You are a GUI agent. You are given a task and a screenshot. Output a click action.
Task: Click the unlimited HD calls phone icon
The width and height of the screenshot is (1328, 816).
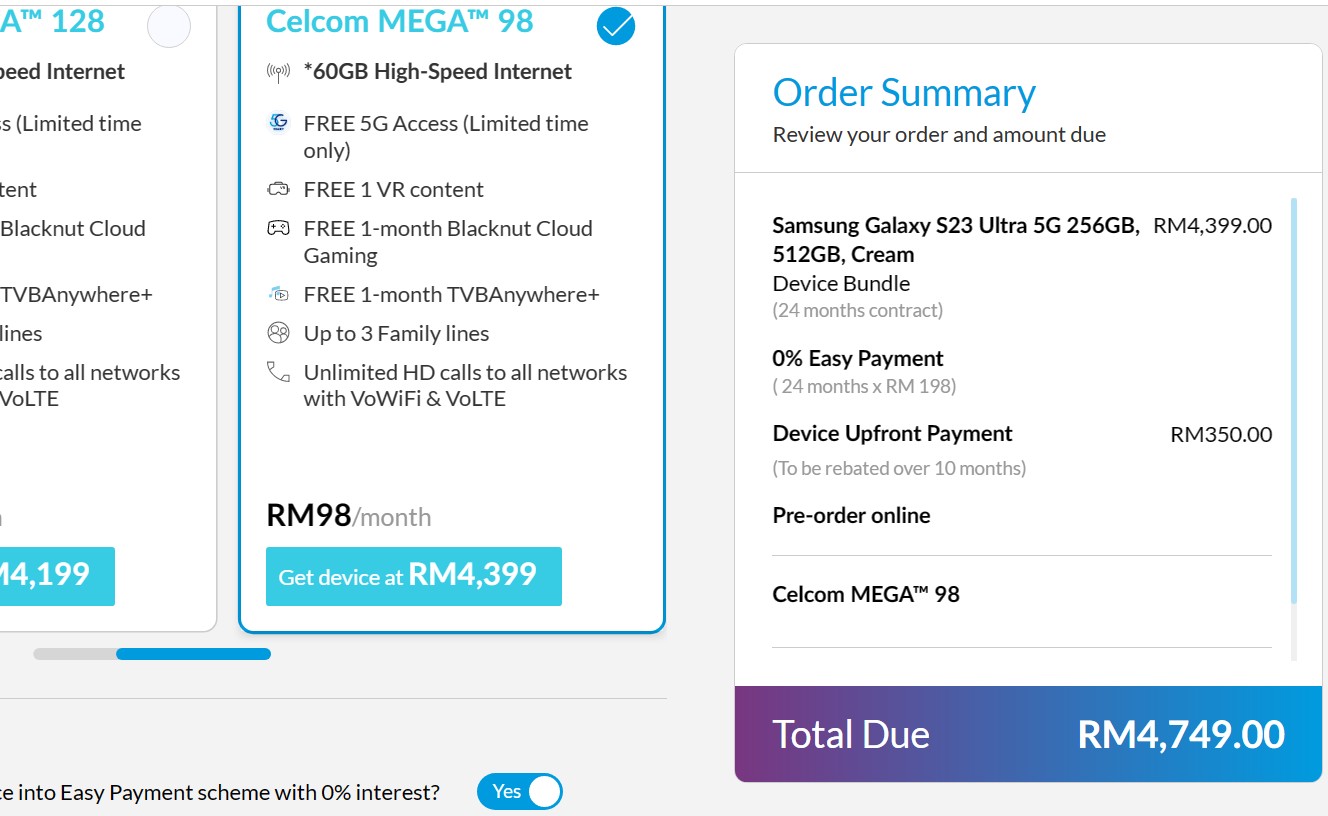click(278, 372)
